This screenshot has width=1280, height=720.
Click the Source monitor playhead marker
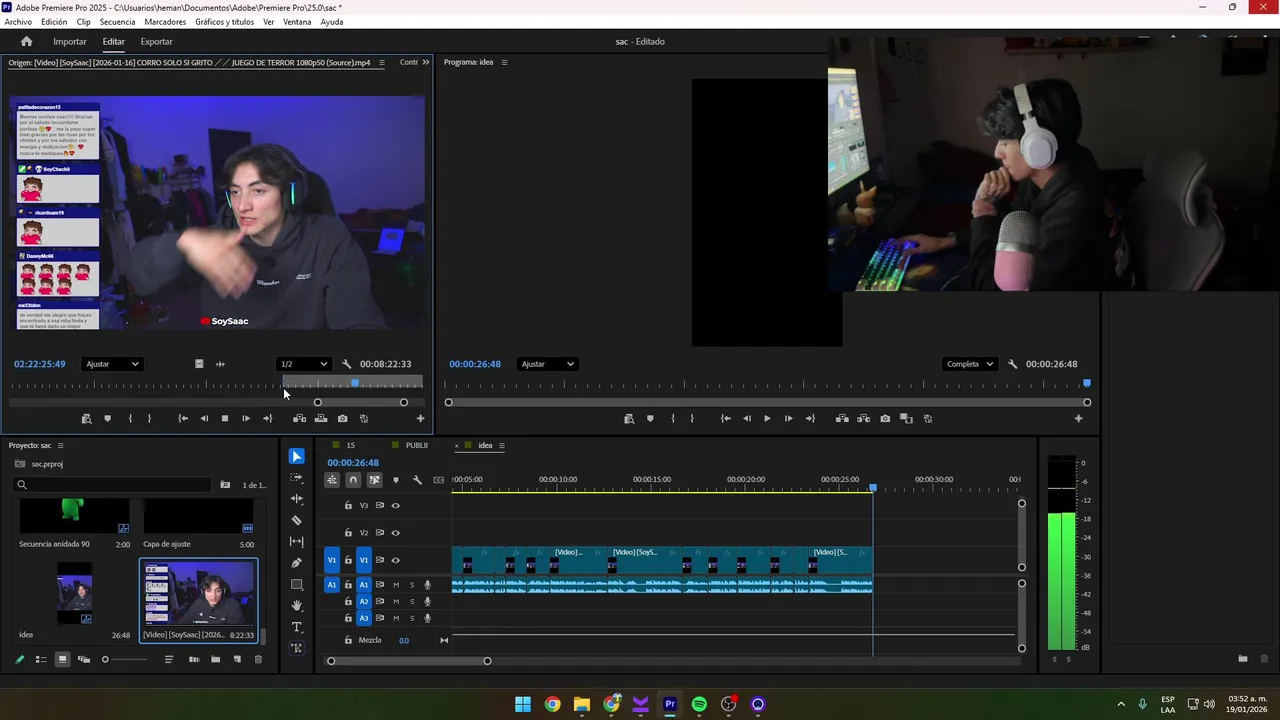tap(355, 383)
